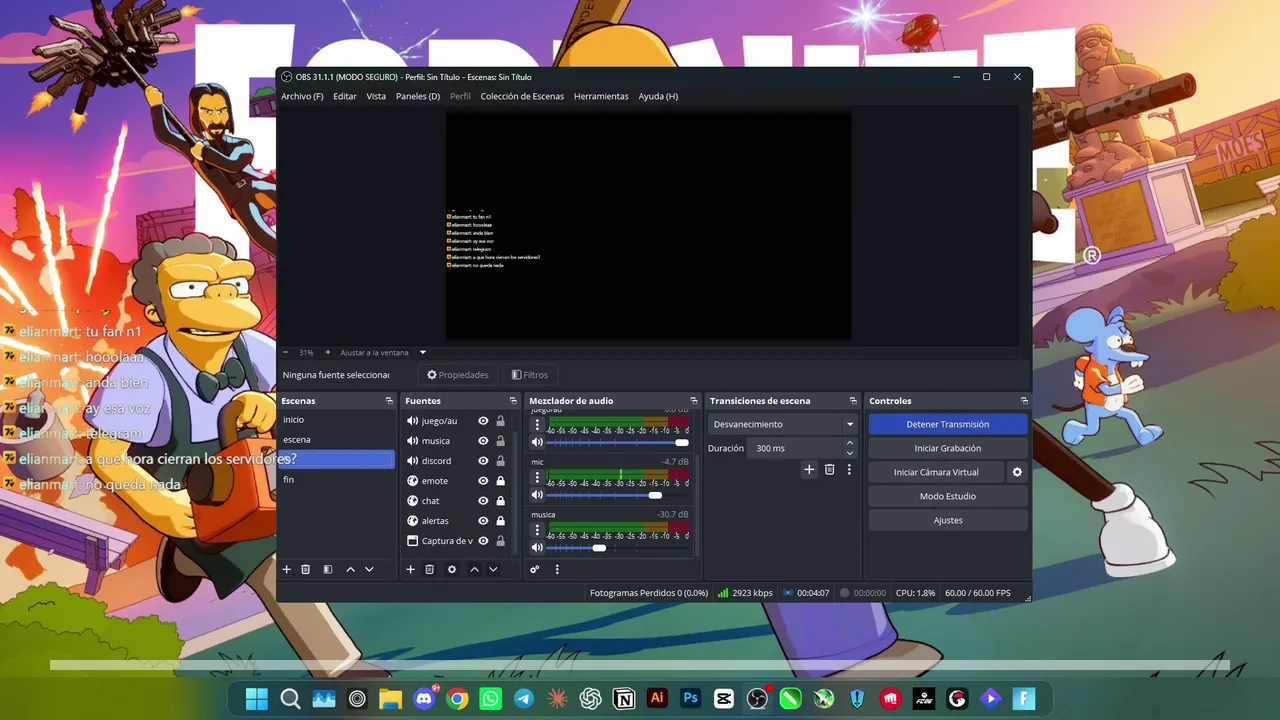Mute the mic audio channel

coord(537,495)
